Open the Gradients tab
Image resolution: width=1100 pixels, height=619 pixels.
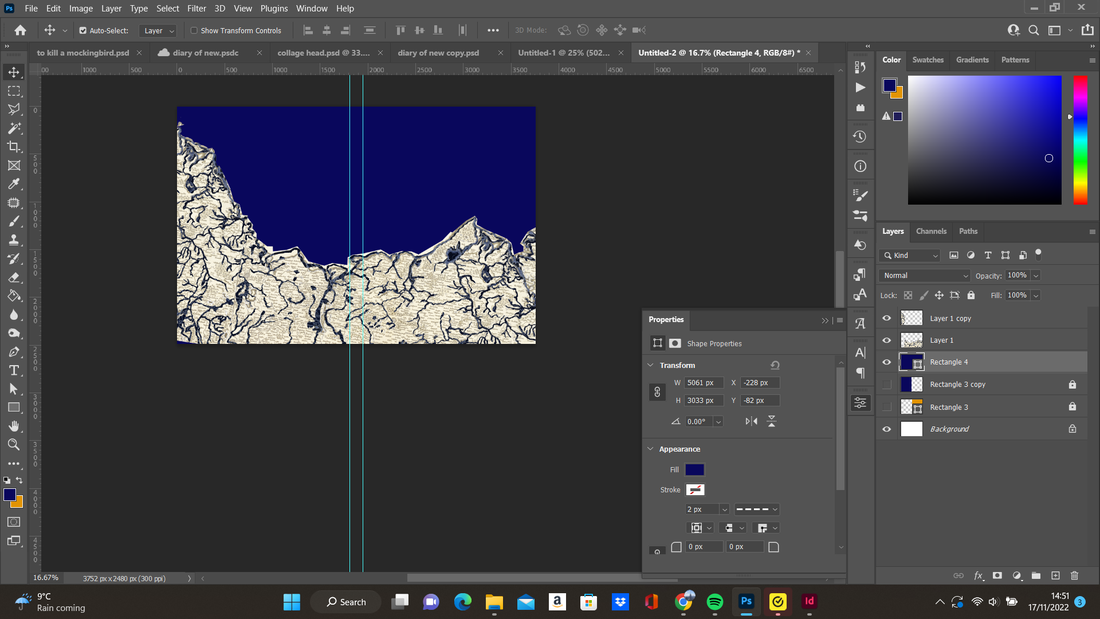pos(972,60)
